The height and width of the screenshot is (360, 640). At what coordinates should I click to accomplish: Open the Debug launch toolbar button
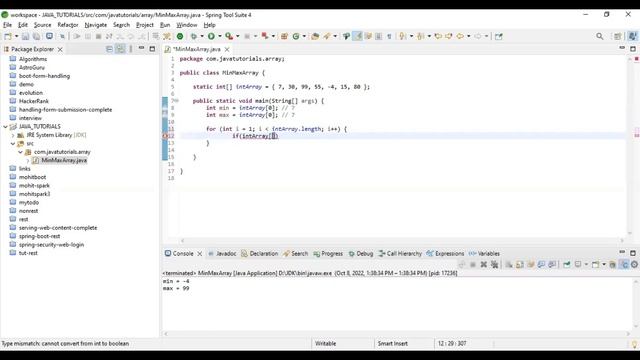pyautogui.click(x=193, y=36)
